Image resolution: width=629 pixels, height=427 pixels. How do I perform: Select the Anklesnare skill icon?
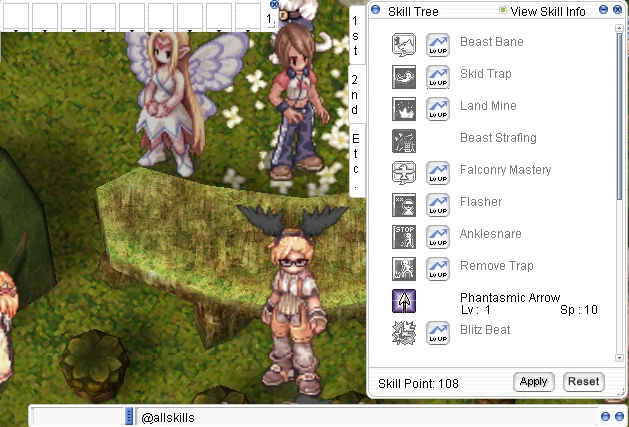point(404,237)
